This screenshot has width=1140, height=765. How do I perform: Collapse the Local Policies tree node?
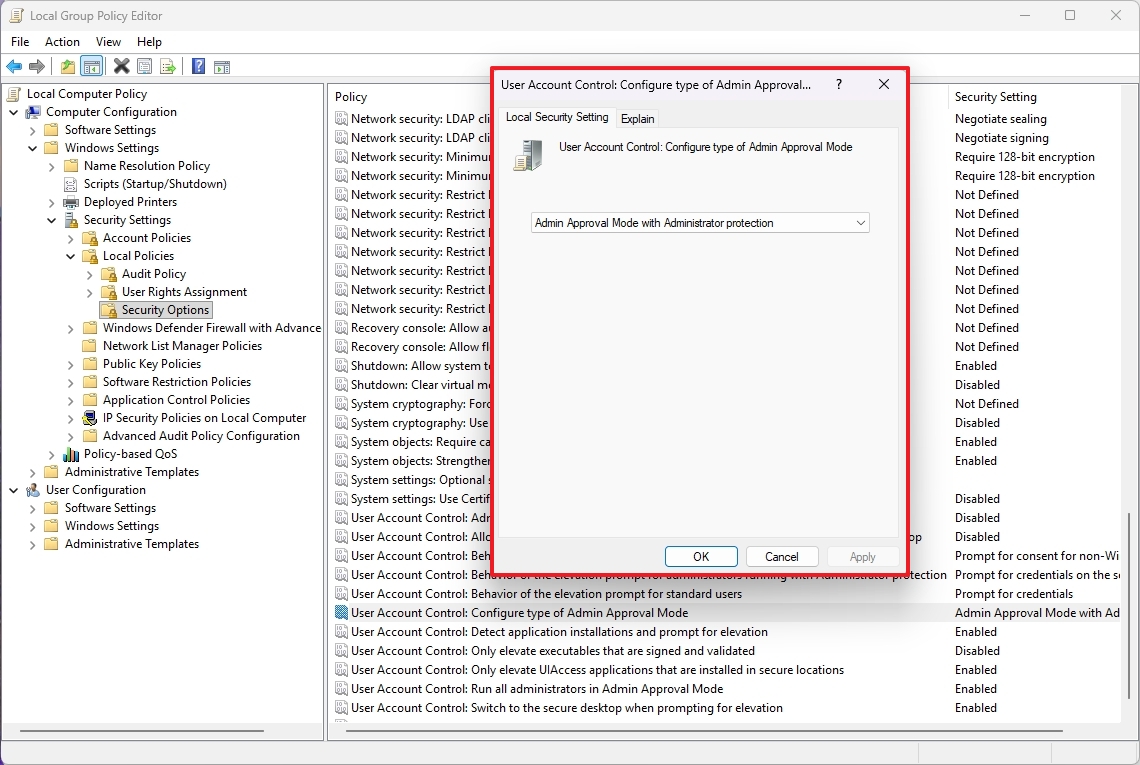point(70,255)
